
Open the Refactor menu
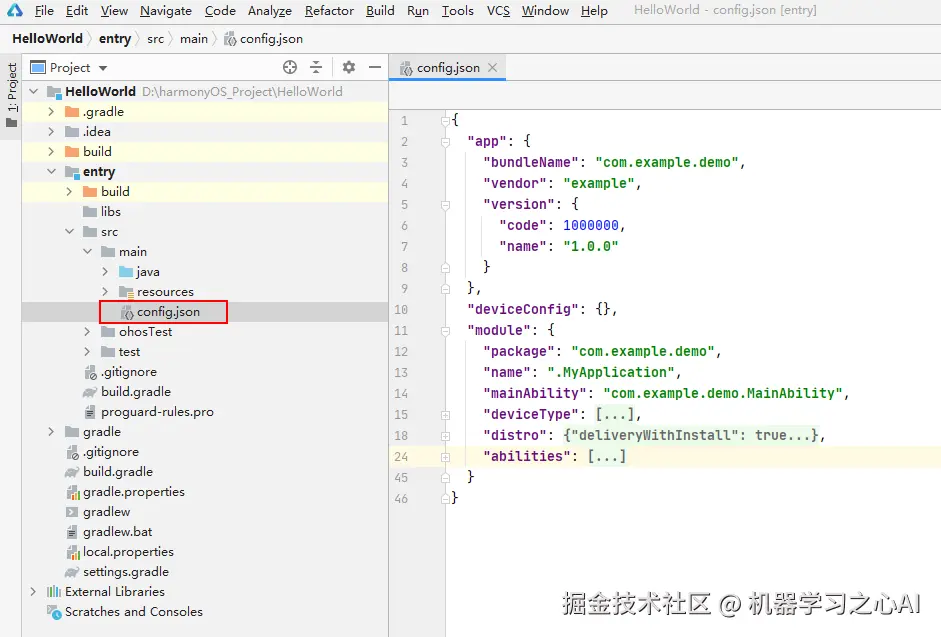(x=329, y=10)
